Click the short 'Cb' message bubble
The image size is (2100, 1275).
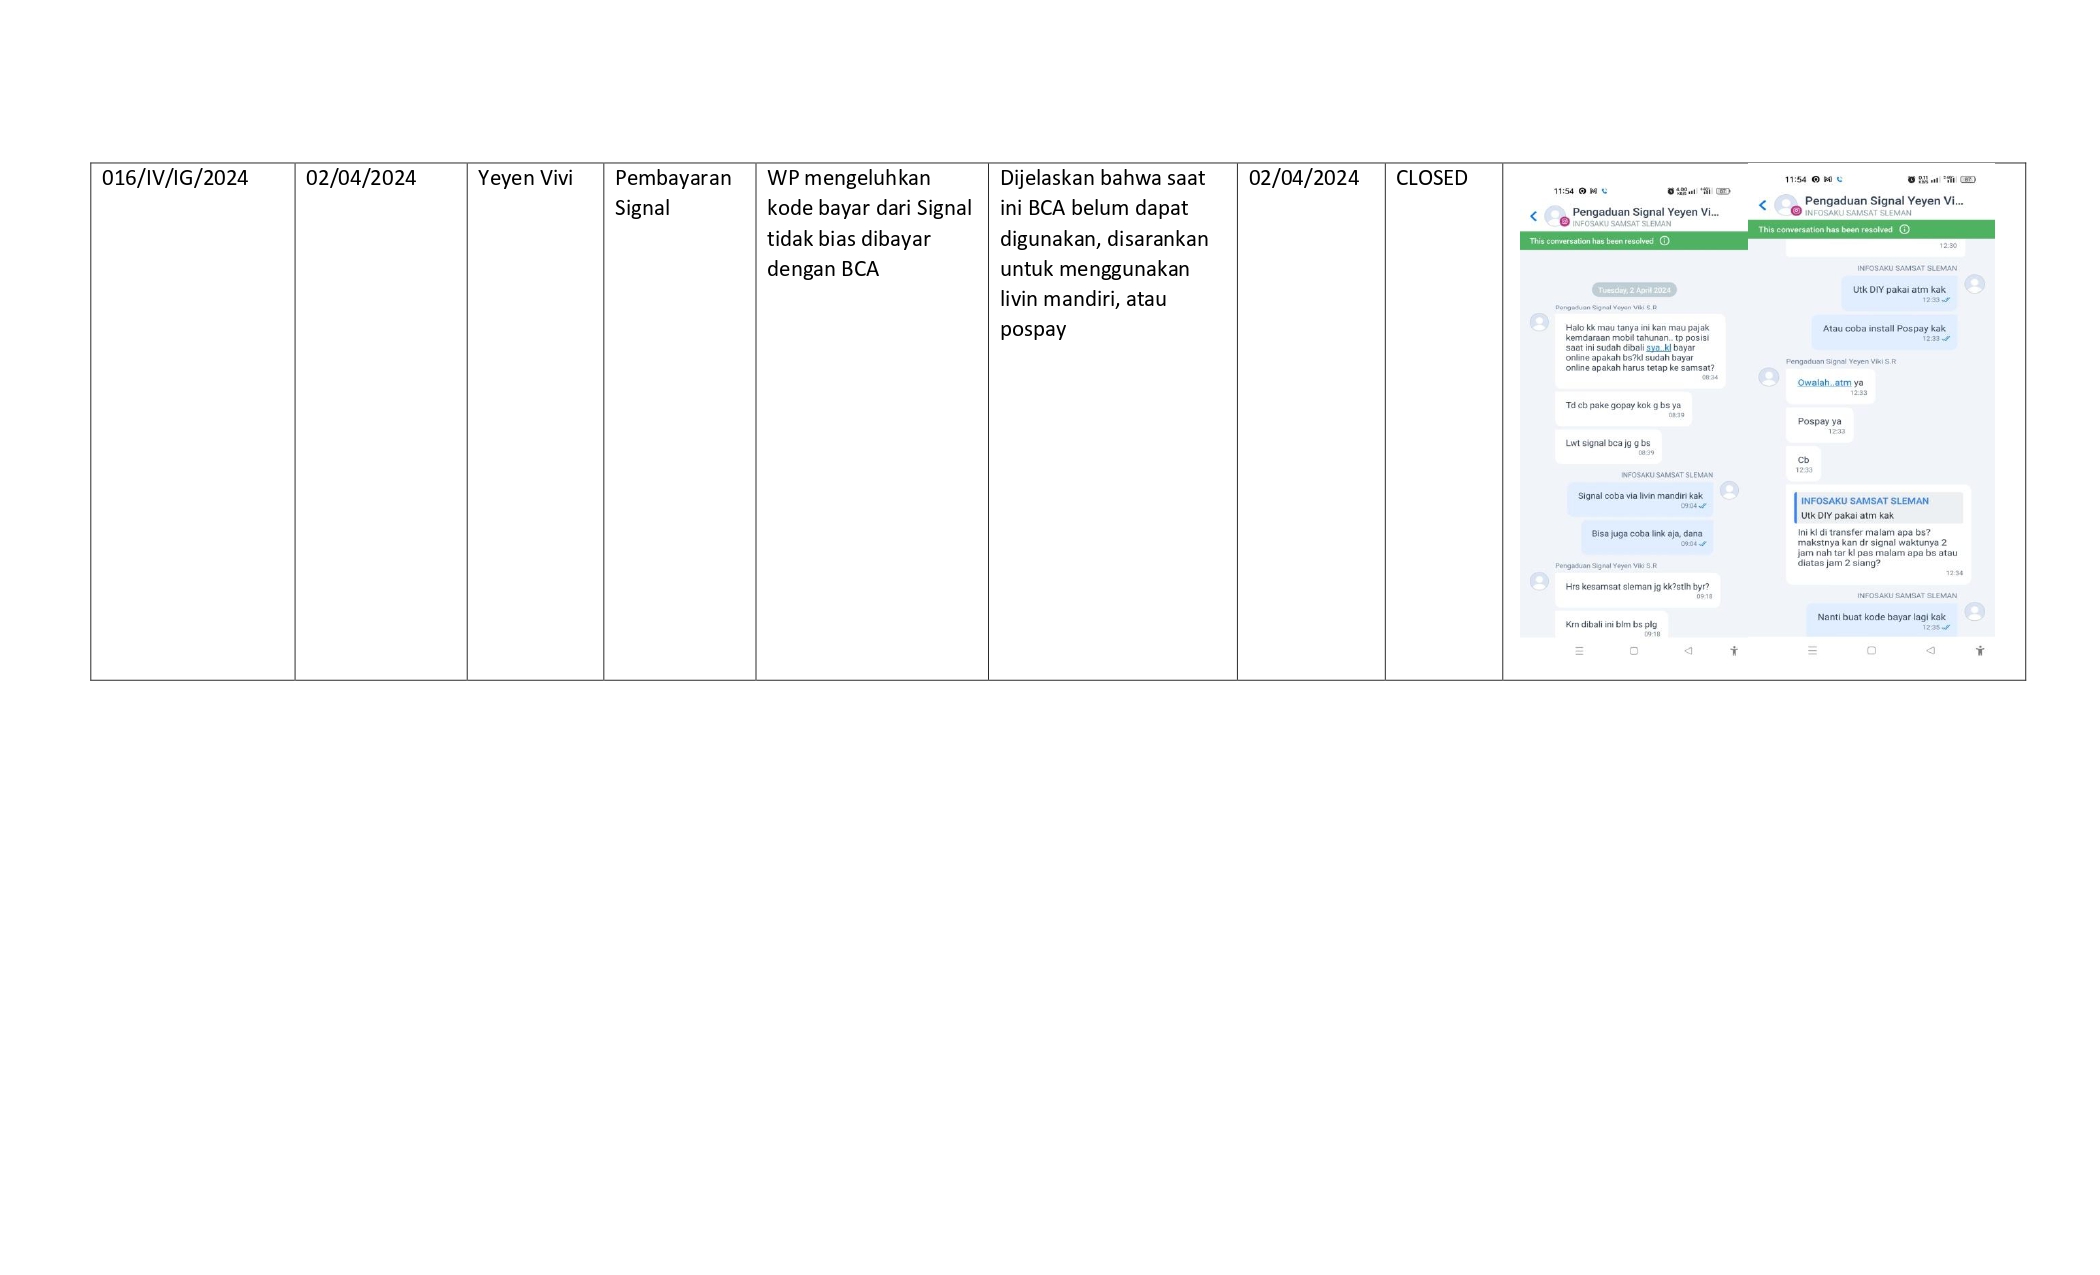click(x=1803, y=463)
